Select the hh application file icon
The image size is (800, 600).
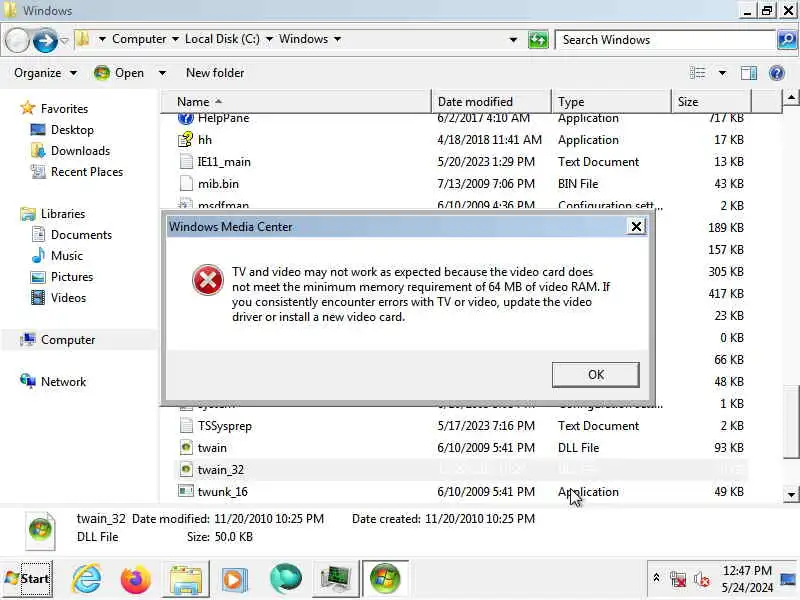186,139
